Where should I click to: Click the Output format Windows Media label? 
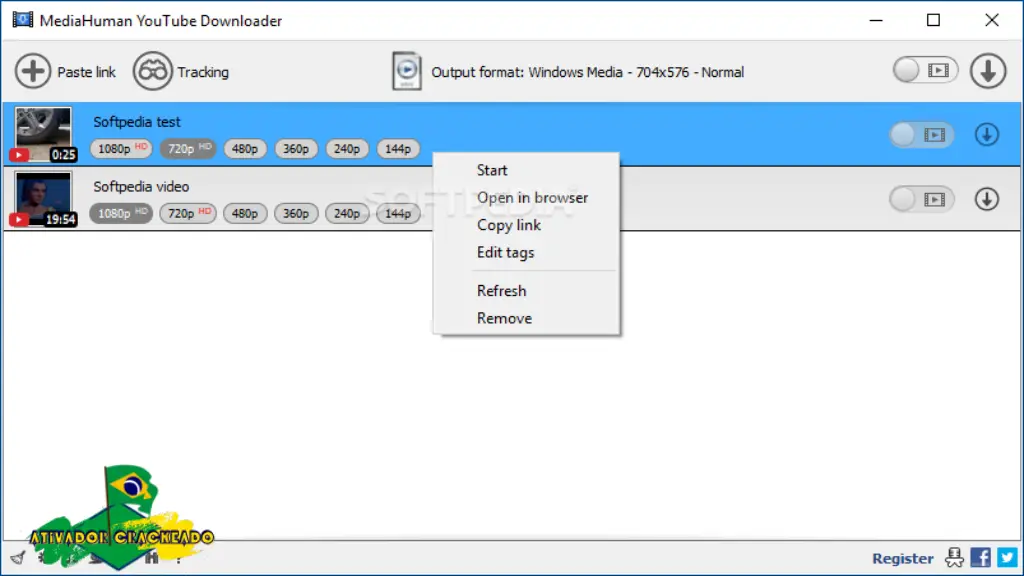coord(587,72)
